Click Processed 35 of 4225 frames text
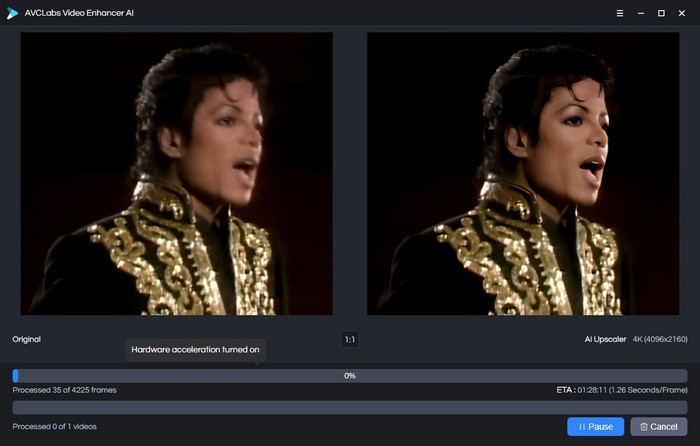This screenshot has height=446, width=700. [64, 390]
